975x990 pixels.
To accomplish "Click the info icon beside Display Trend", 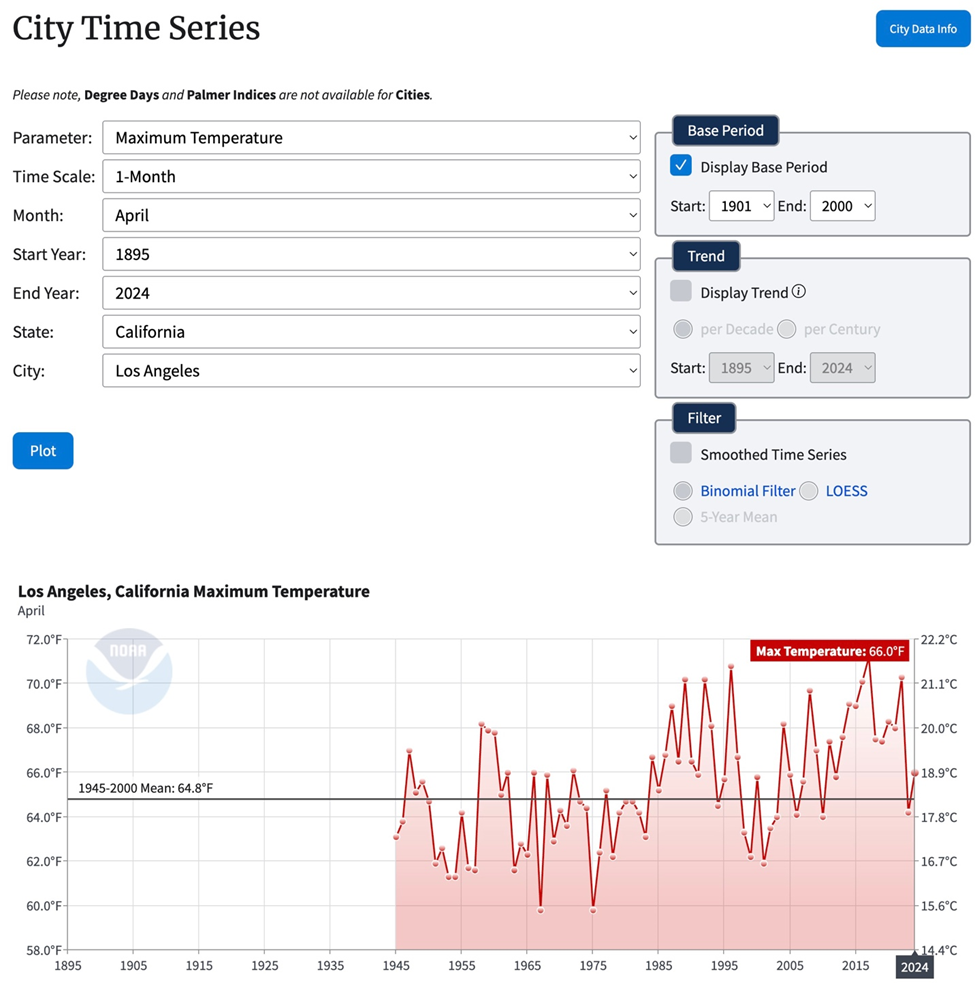I will click(799, 292).
